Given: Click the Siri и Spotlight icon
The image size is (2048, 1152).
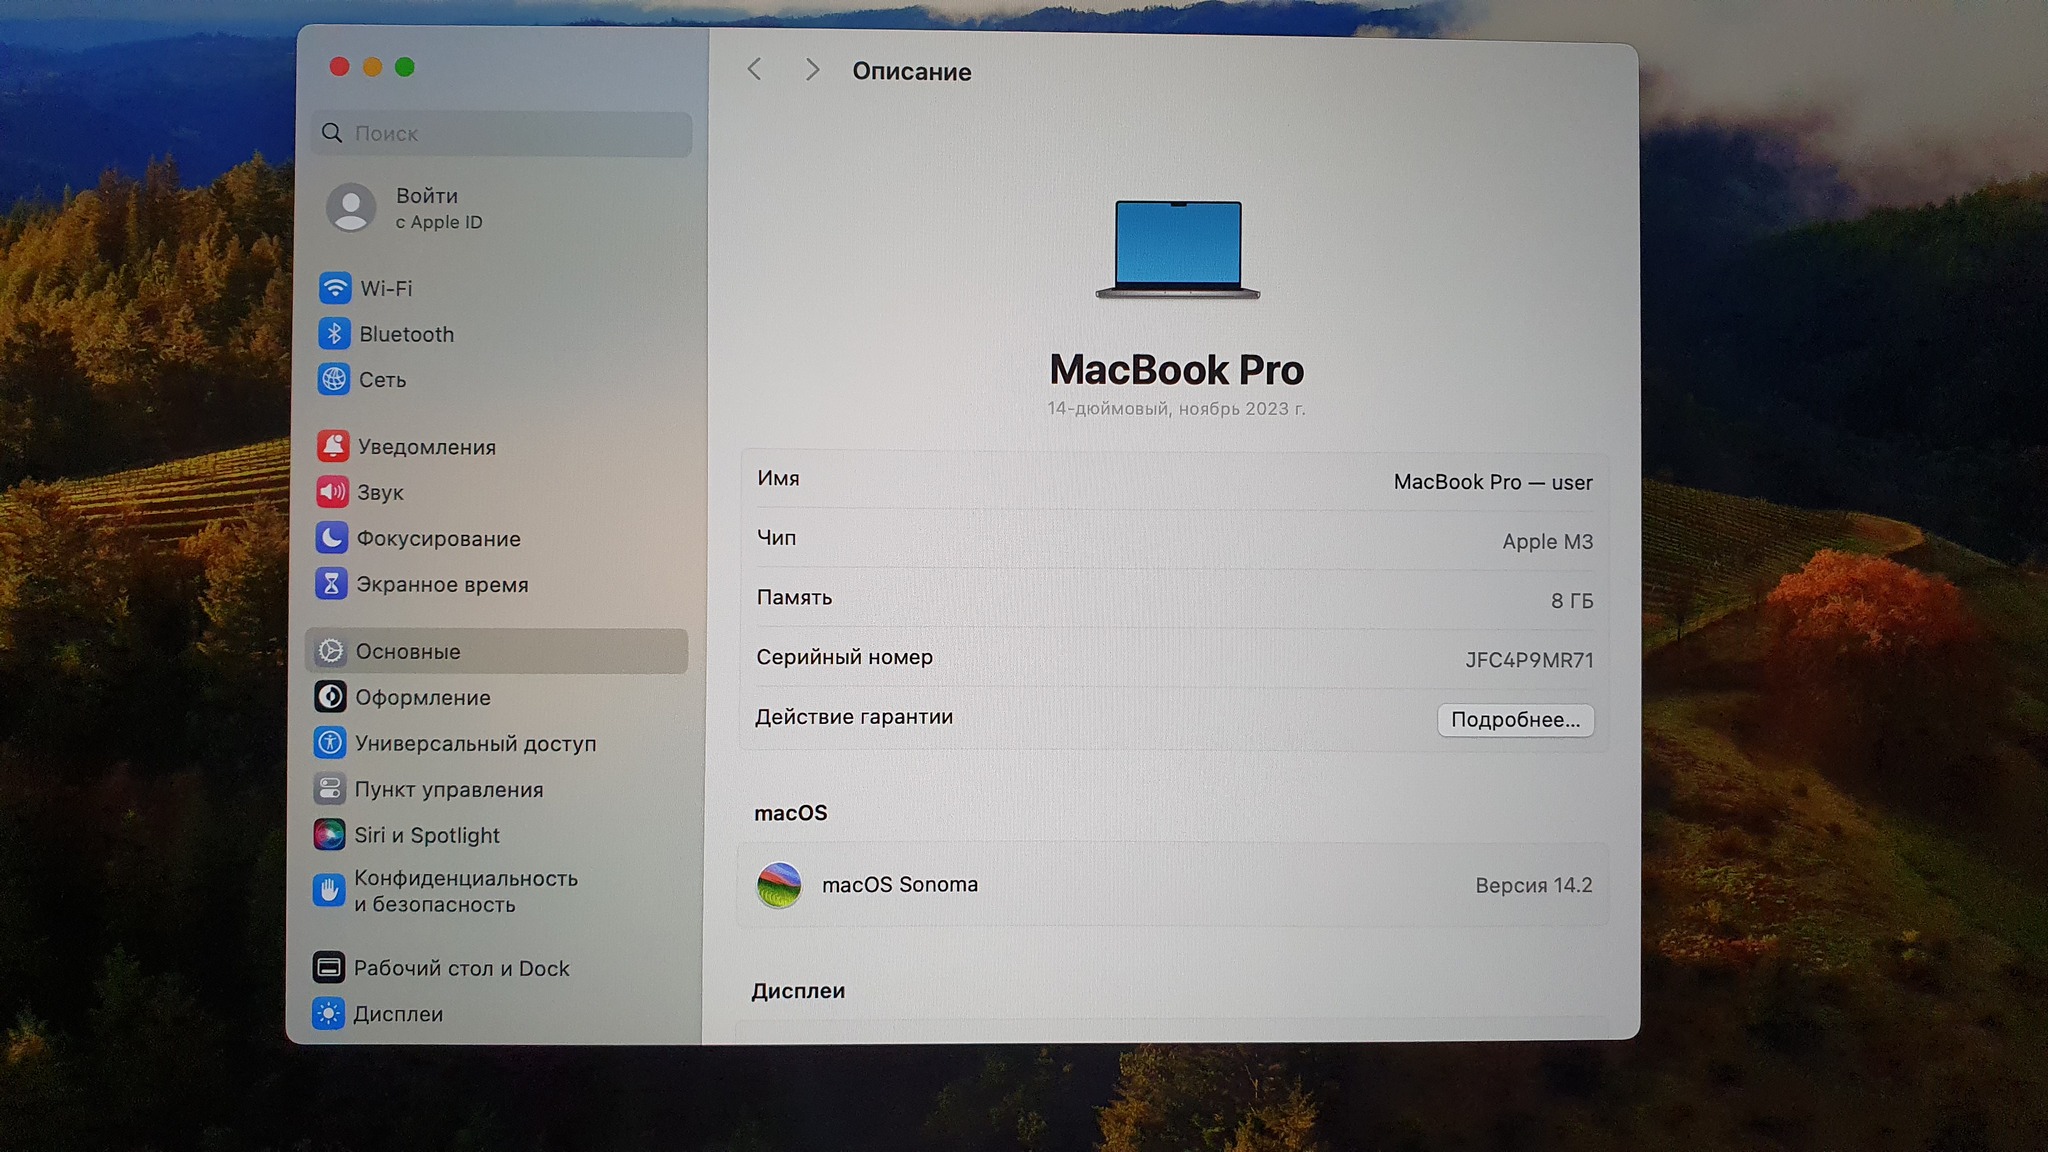Looking at the screenshot, I should [x=329, y=834].
